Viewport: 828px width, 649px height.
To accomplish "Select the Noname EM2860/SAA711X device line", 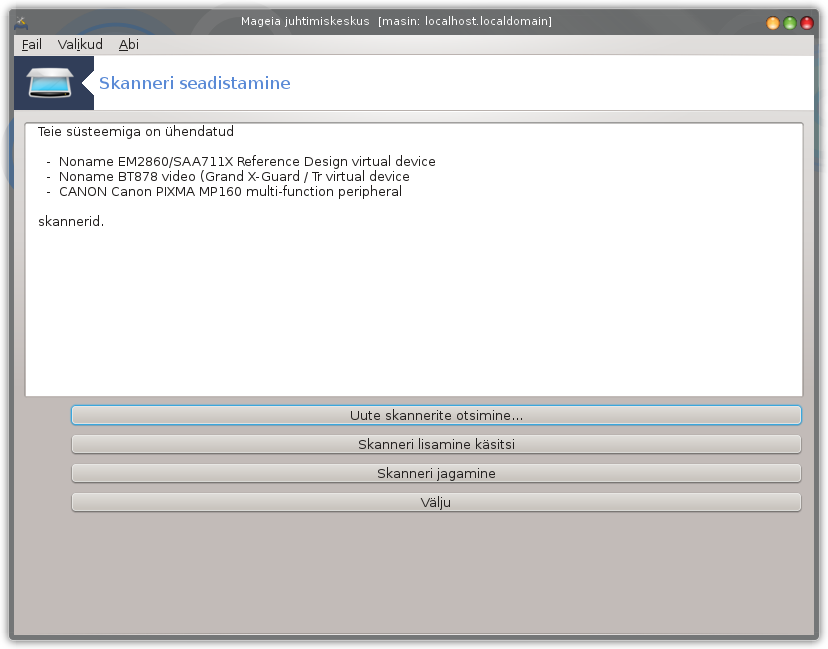I will 247,162.
